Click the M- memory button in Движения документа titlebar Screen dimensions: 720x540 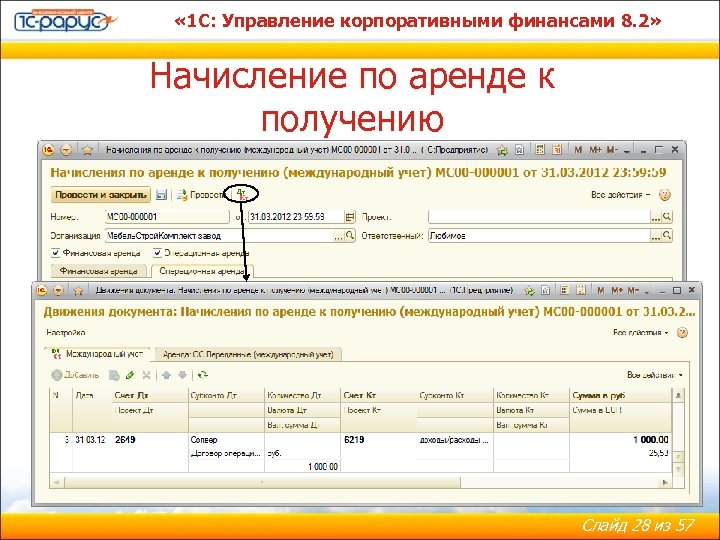pos(633,290)
